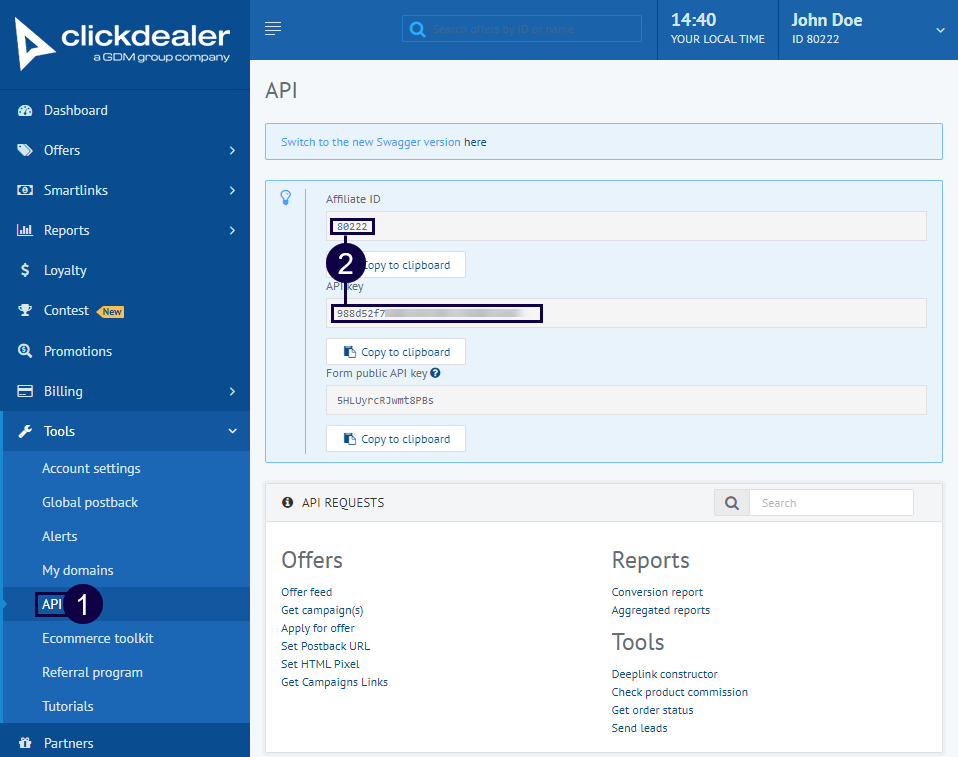Click the lightbulb icon beside the API panel
The height and width of the screenshot is (757, 958).
click(286, 198)
